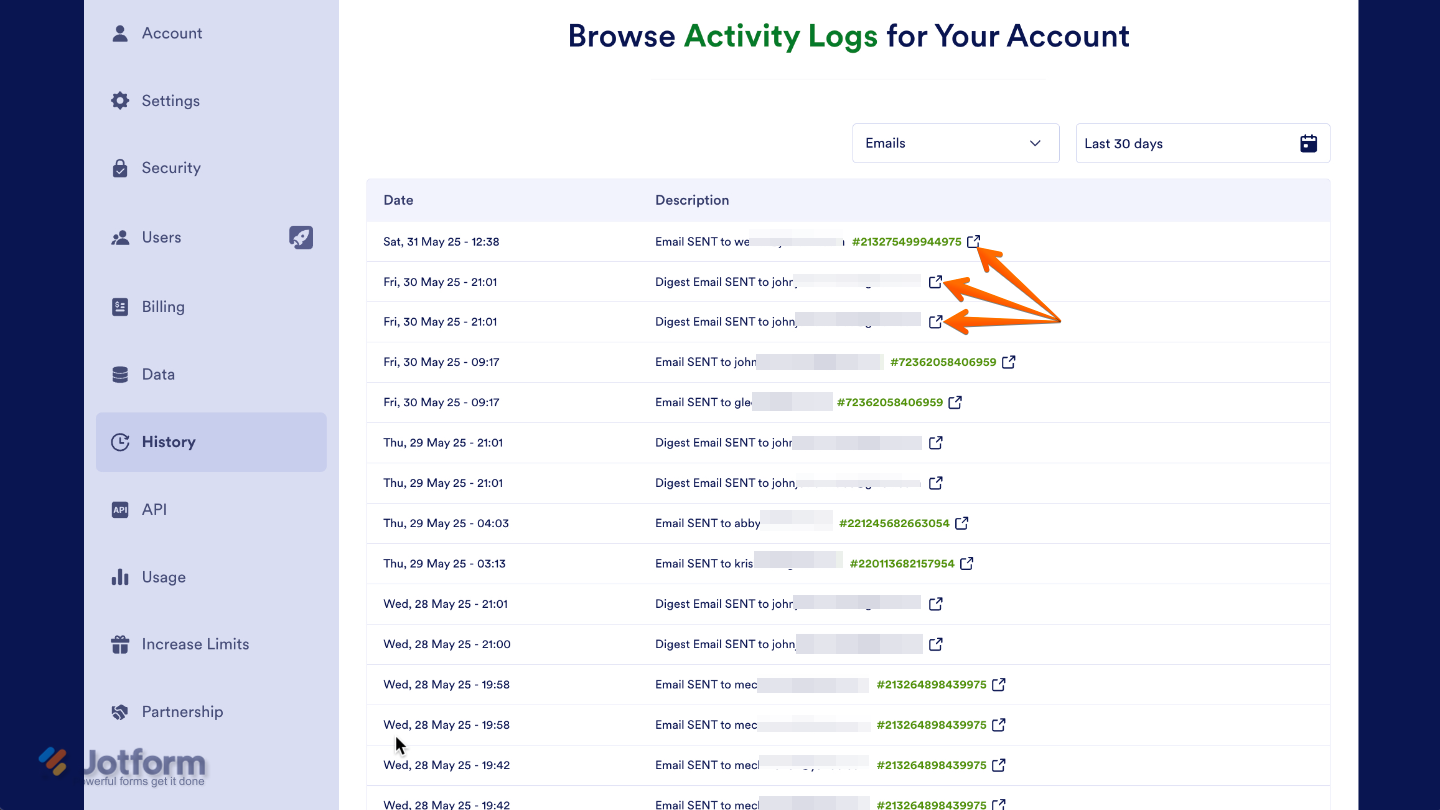Image resolution: width=1440 pixels, height=810 pixels.
Task: Open Usage via the bar chart icon
Action: coord(119,576)
